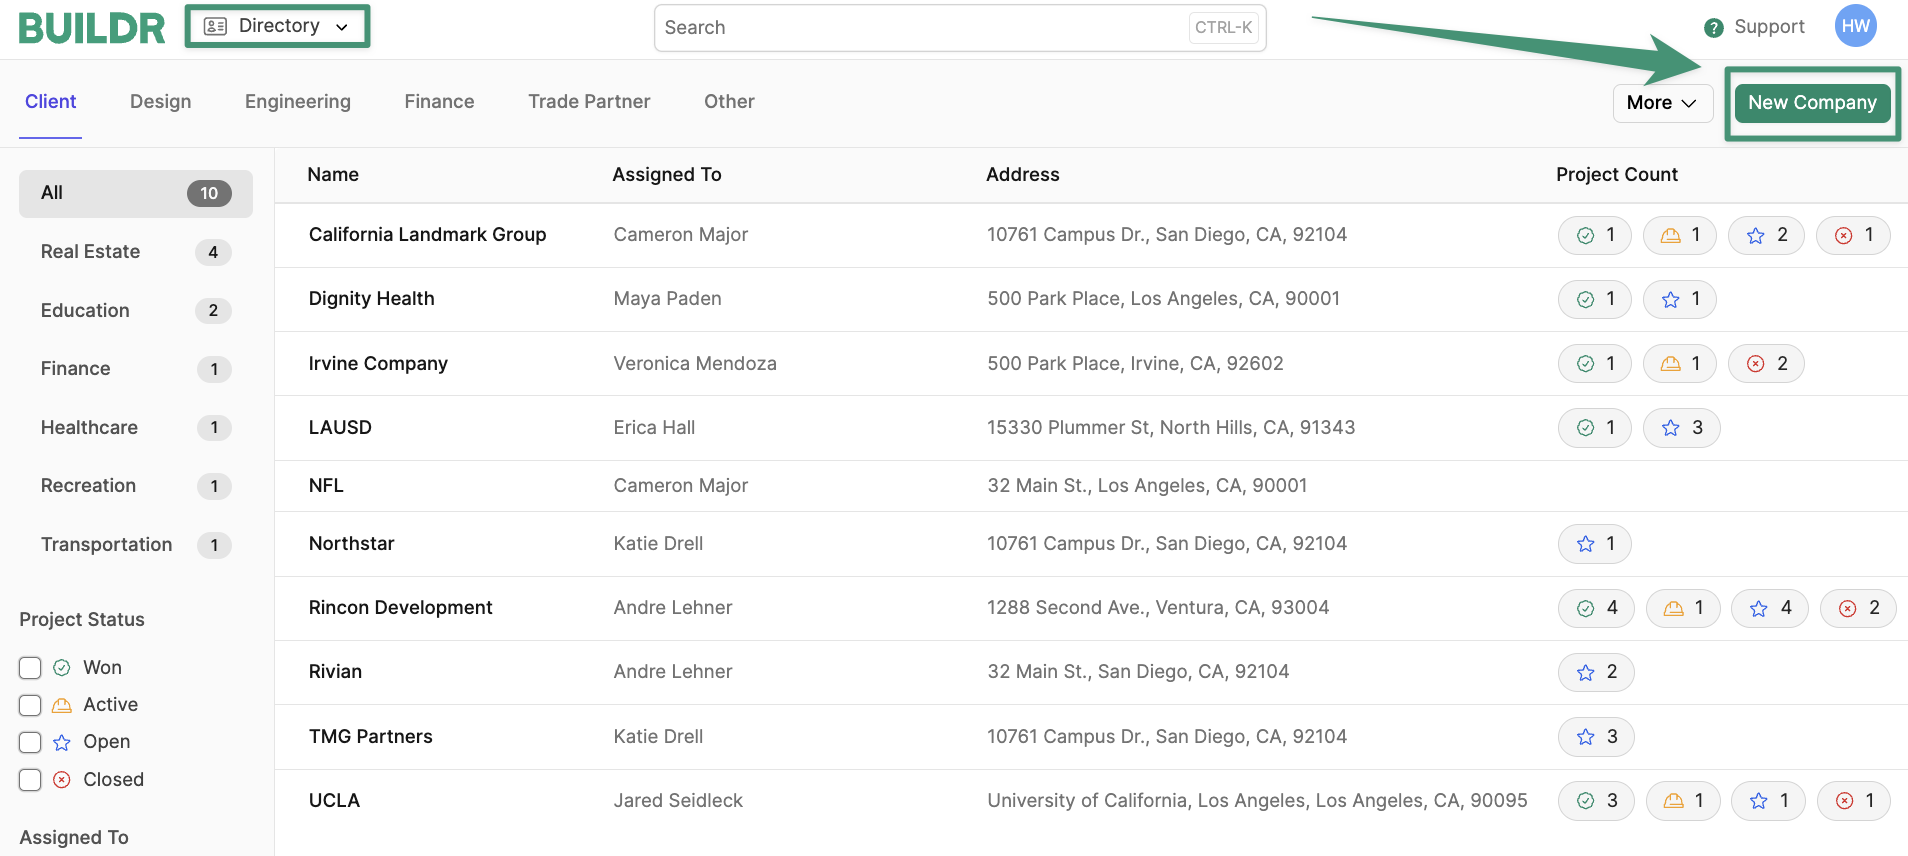1908x856 pixels.
Task: Filter by Recreation category
Action: [x=136, y=486]
